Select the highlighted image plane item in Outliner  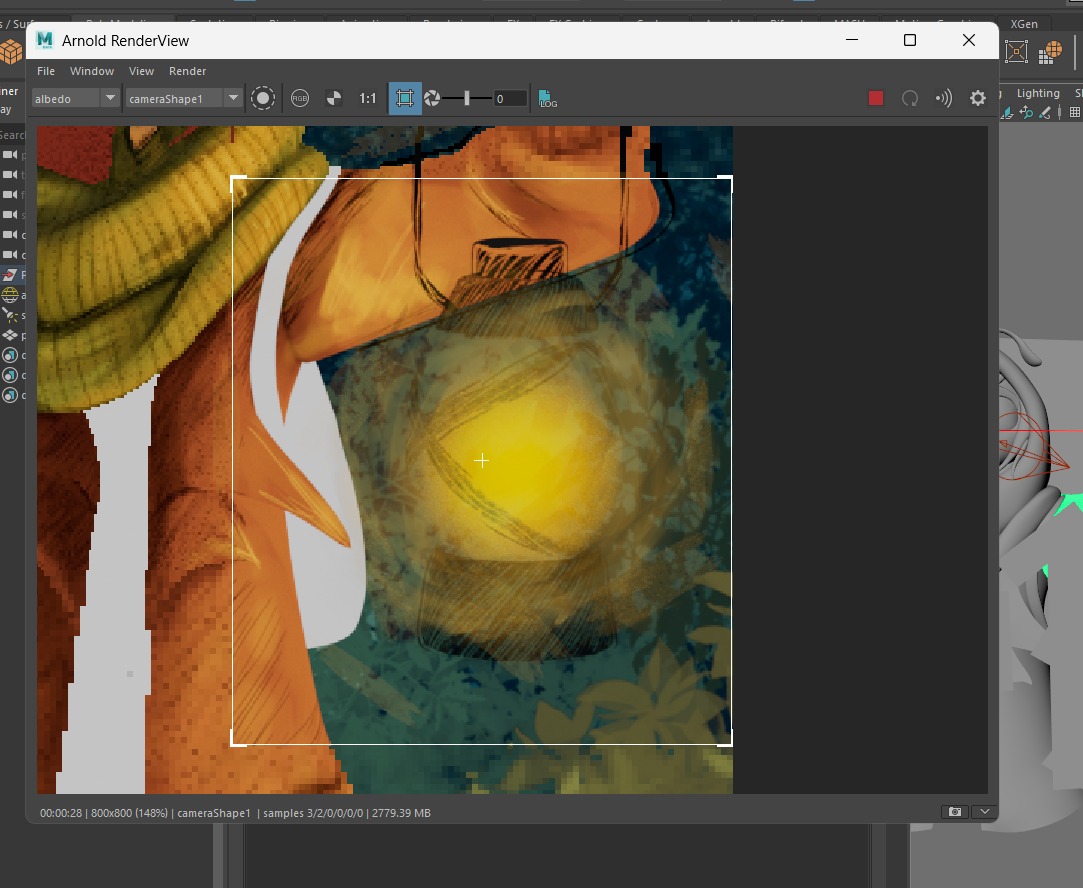coord(12,275)
